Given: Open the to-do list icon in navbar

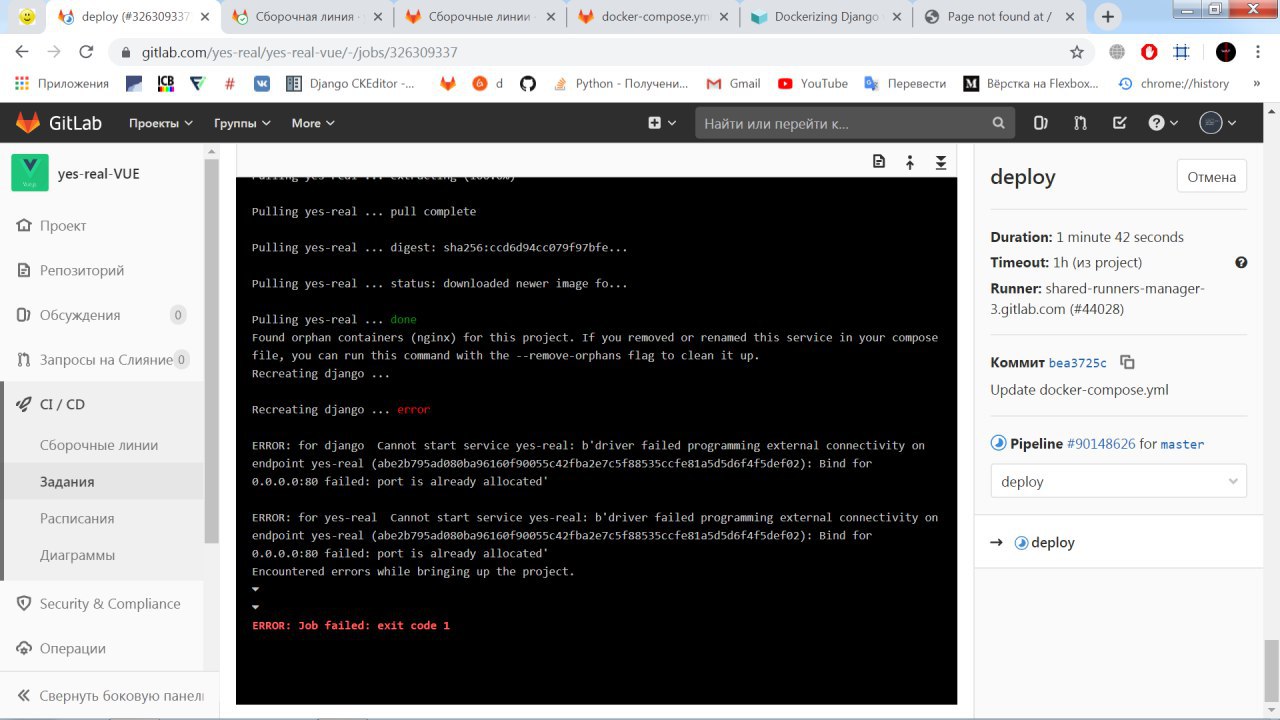Looking at the screenshot, I should click(1120, 123).
